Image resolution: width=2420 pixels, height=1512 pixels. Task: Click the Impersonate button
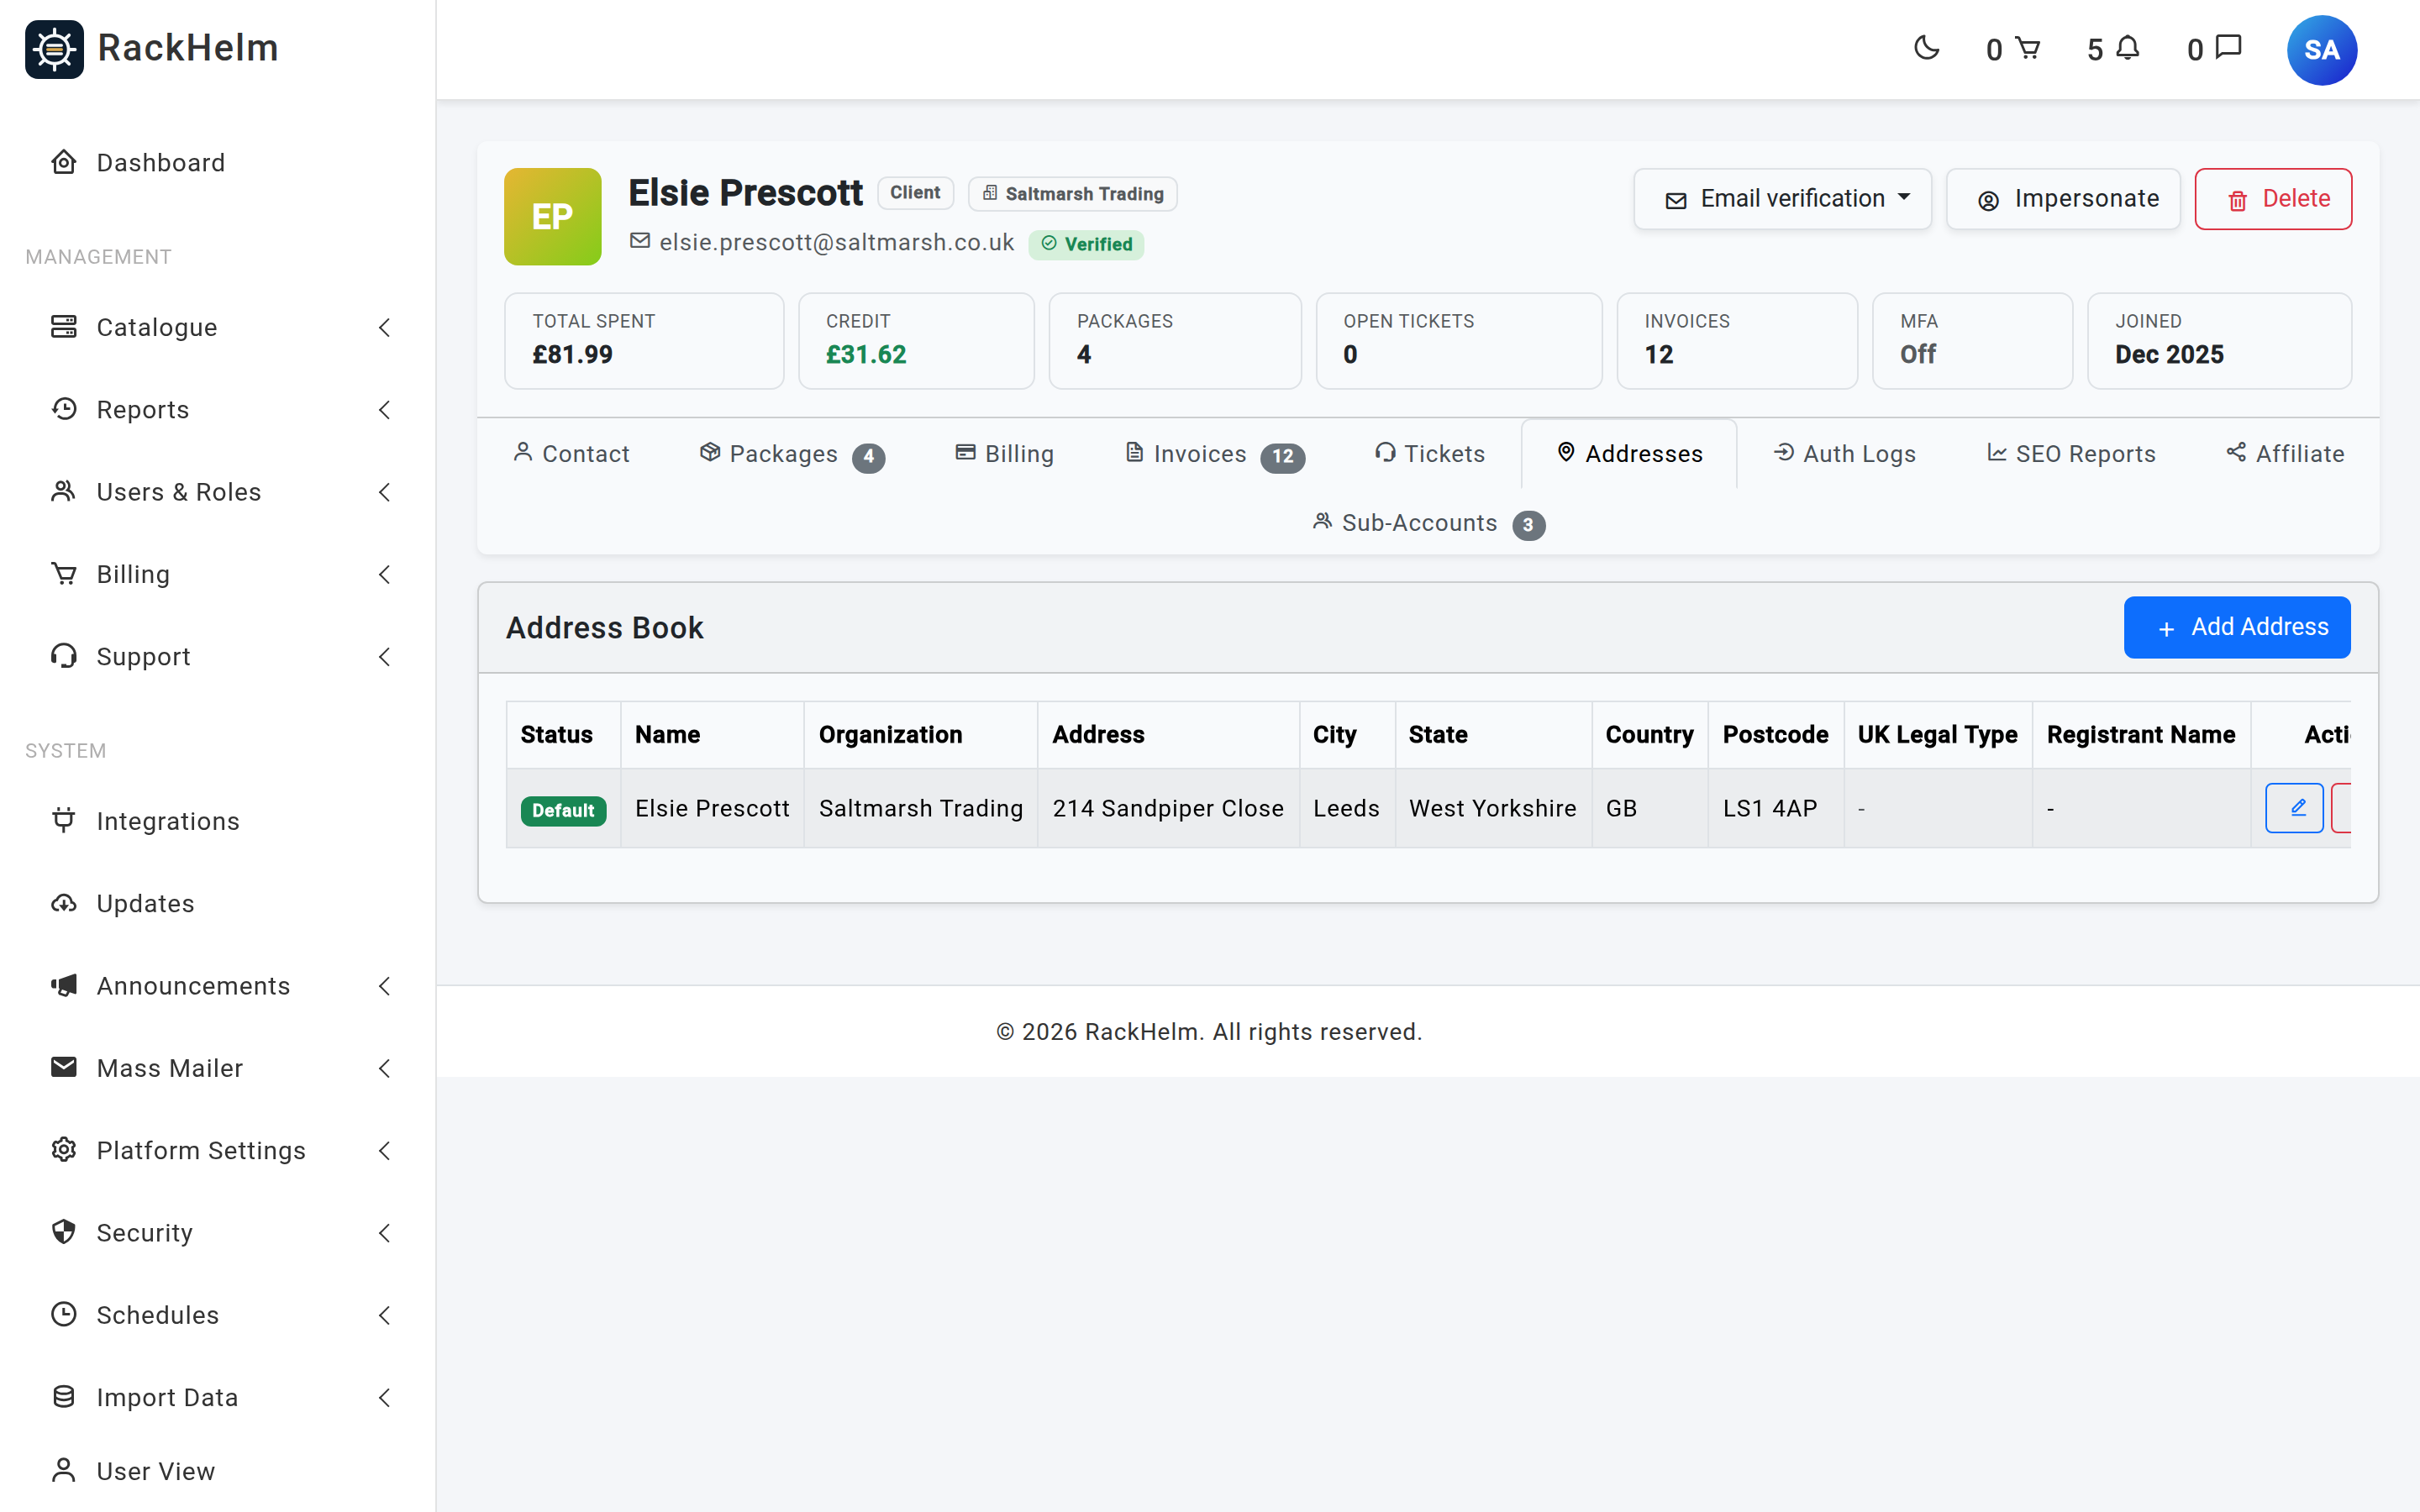2063,199
